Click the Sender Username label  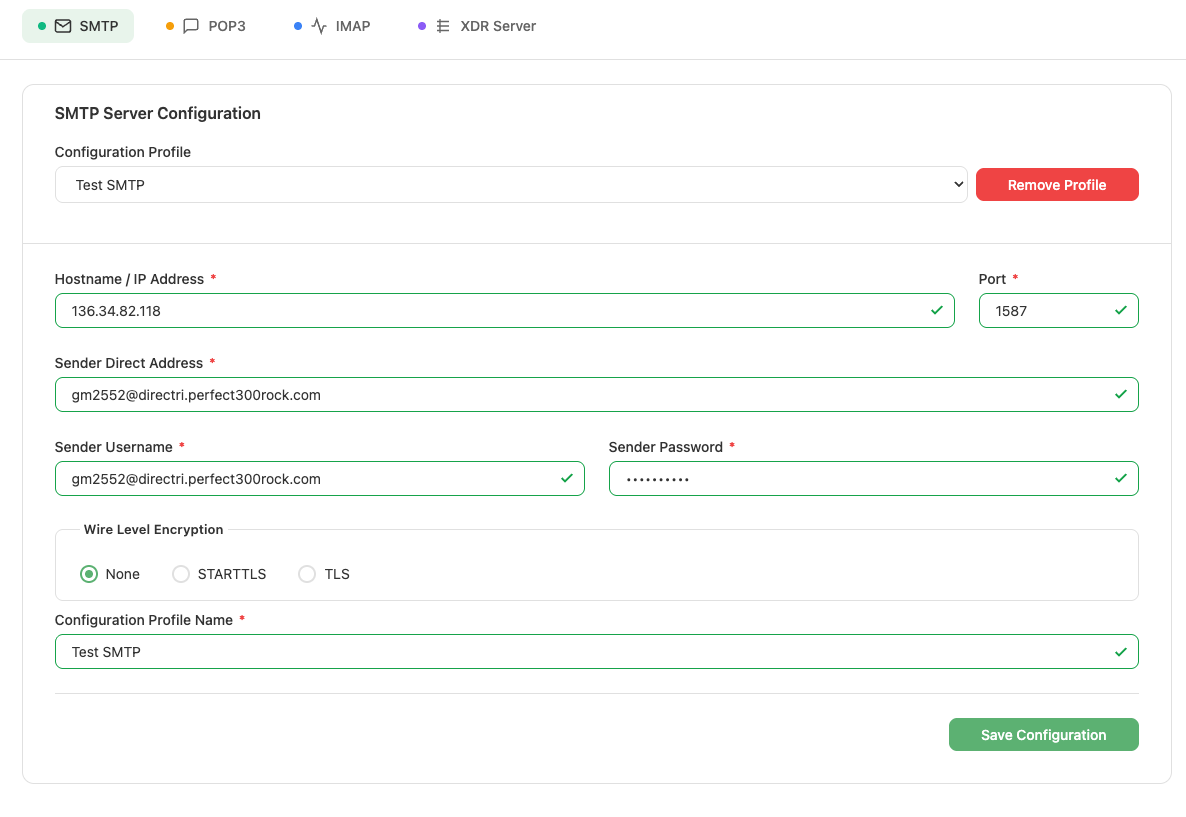pos(113,447)
